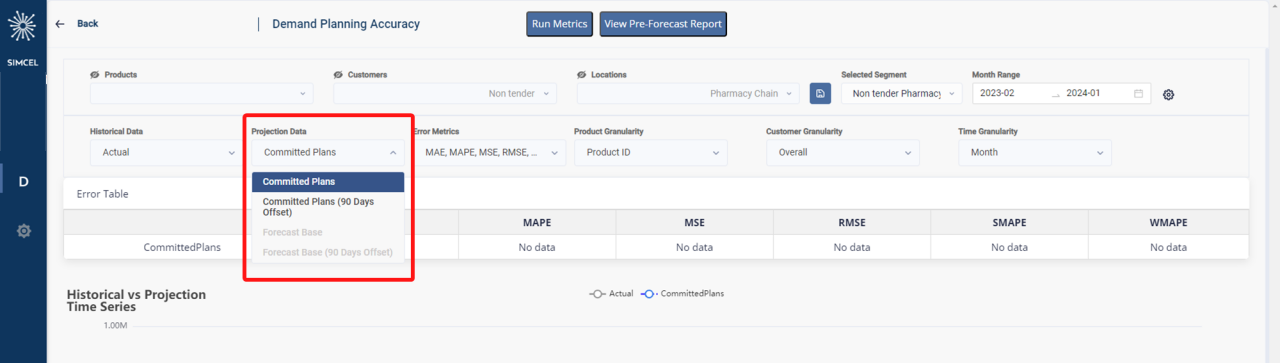Open Selected Segment dropdown
1280x363 pixels.
tap(901, 93)
